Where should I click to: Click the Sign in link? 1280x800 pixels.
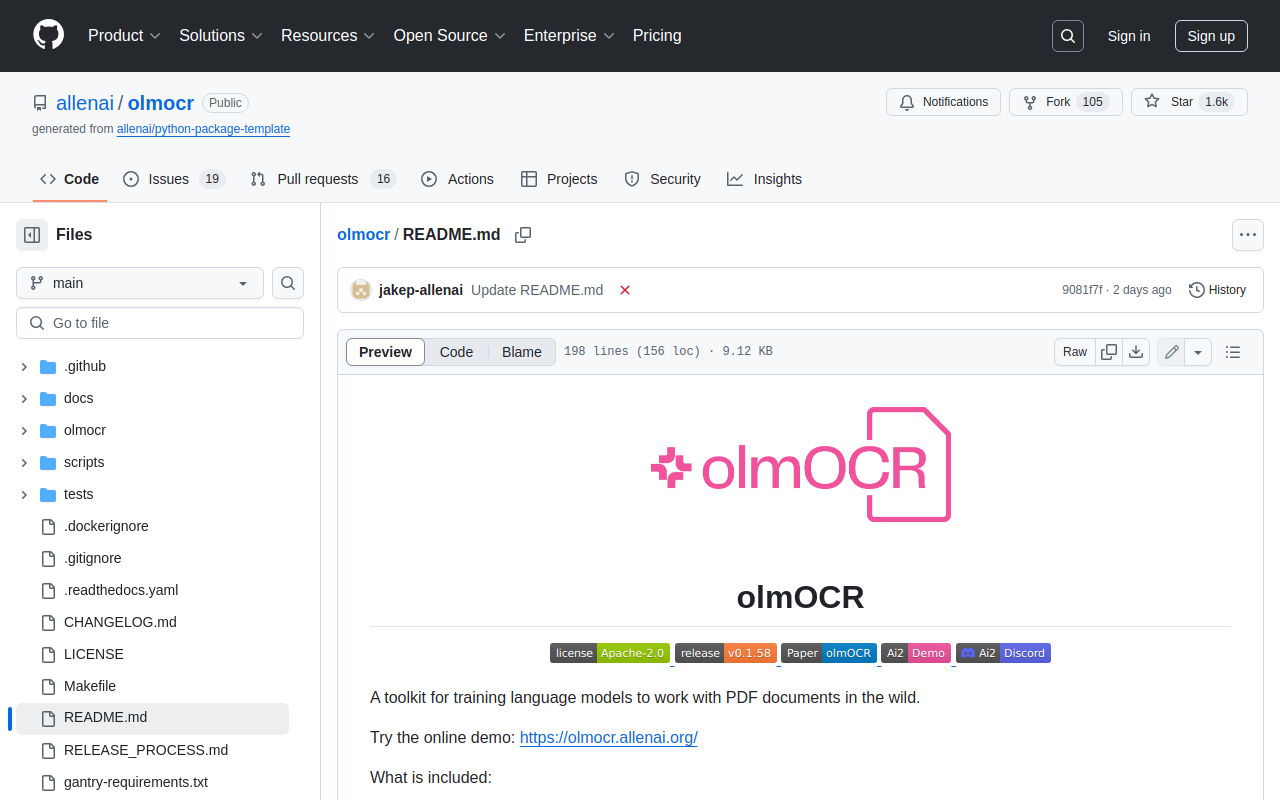click(x=1129, y=36)
